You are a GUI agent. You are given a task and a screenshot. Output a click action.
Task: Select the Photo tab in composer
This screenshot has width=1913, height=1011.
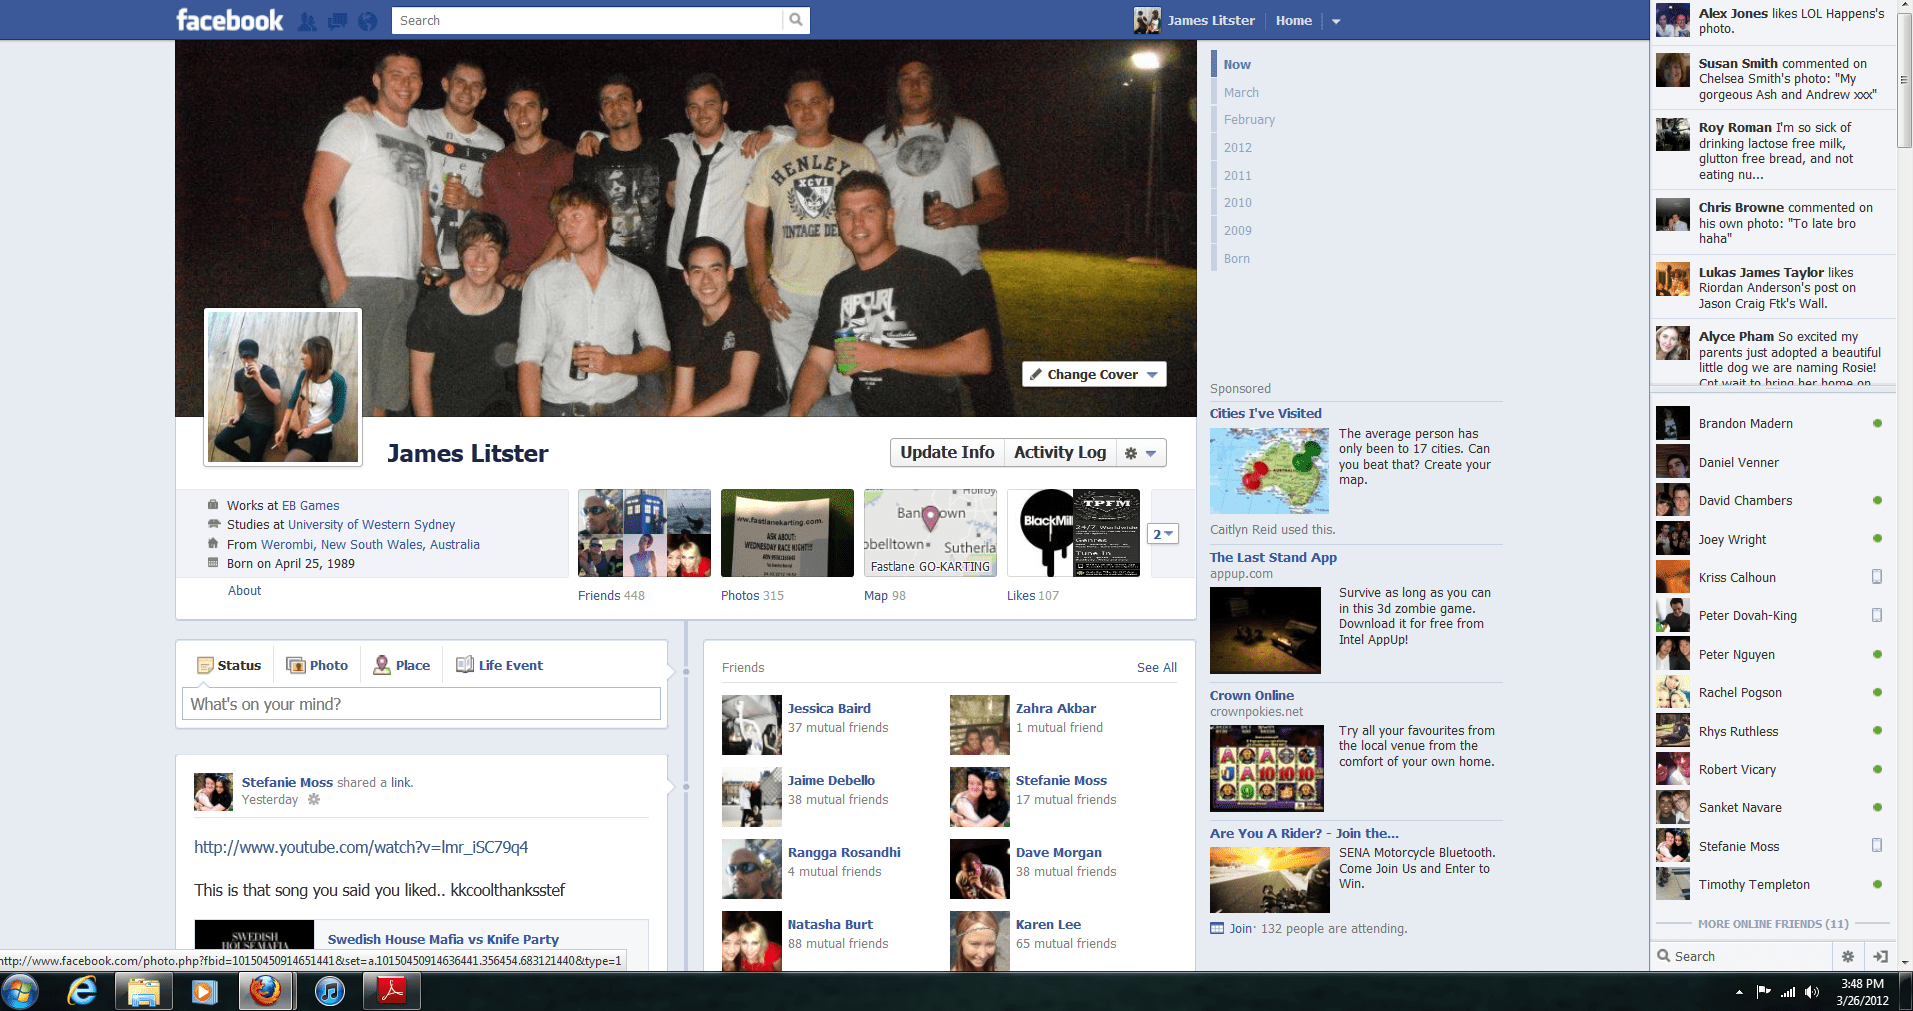click(317, 665)
